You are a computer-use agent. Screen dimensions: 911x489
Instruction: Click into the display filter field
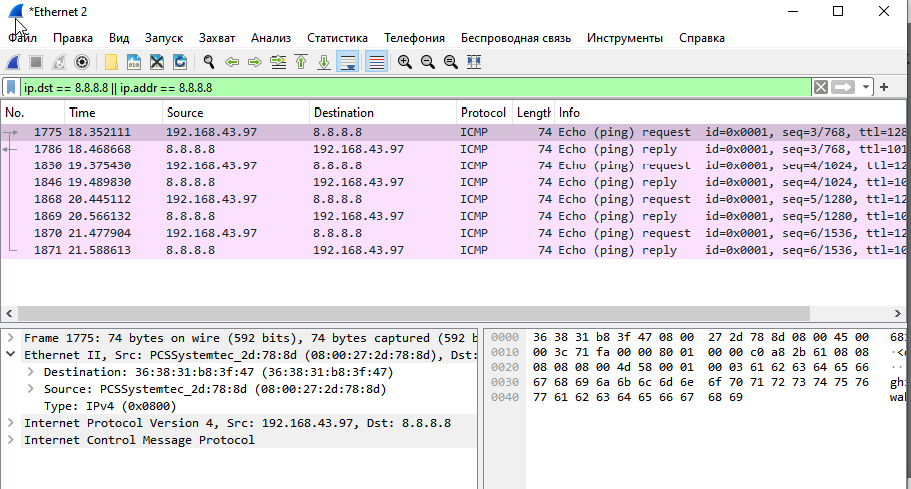[x=415, y=88]
